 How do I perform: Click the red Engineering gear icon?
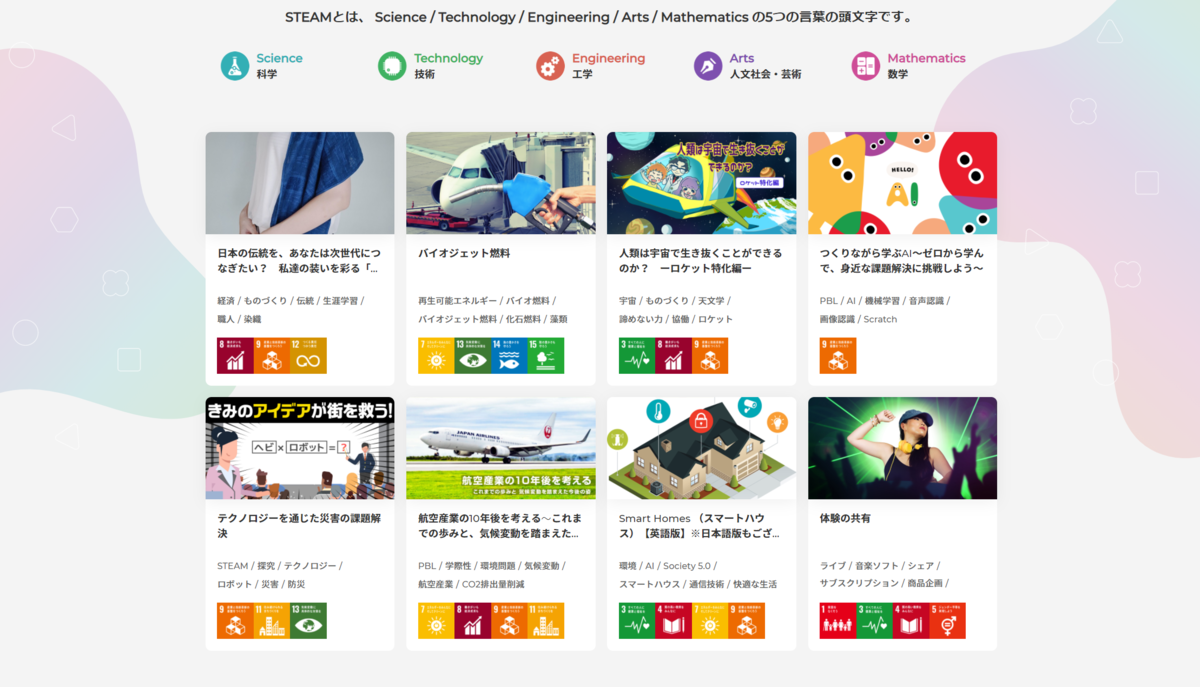click(550, 66)
